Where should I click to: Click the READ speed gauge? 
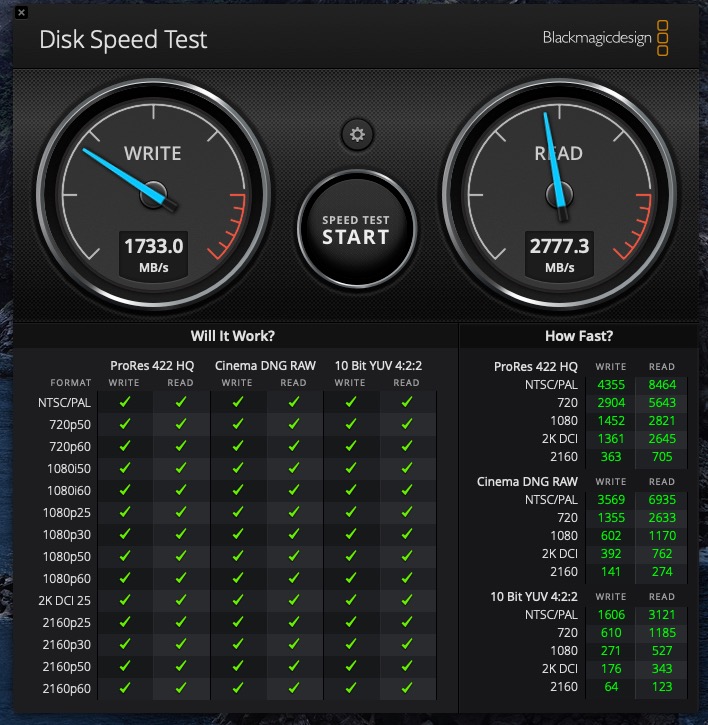559,194
